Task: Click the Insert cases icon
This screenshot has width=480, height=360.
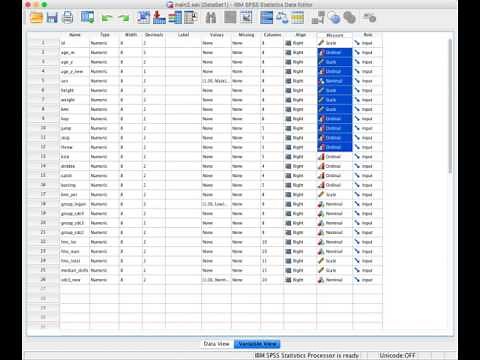Action: tap(230, 18)
